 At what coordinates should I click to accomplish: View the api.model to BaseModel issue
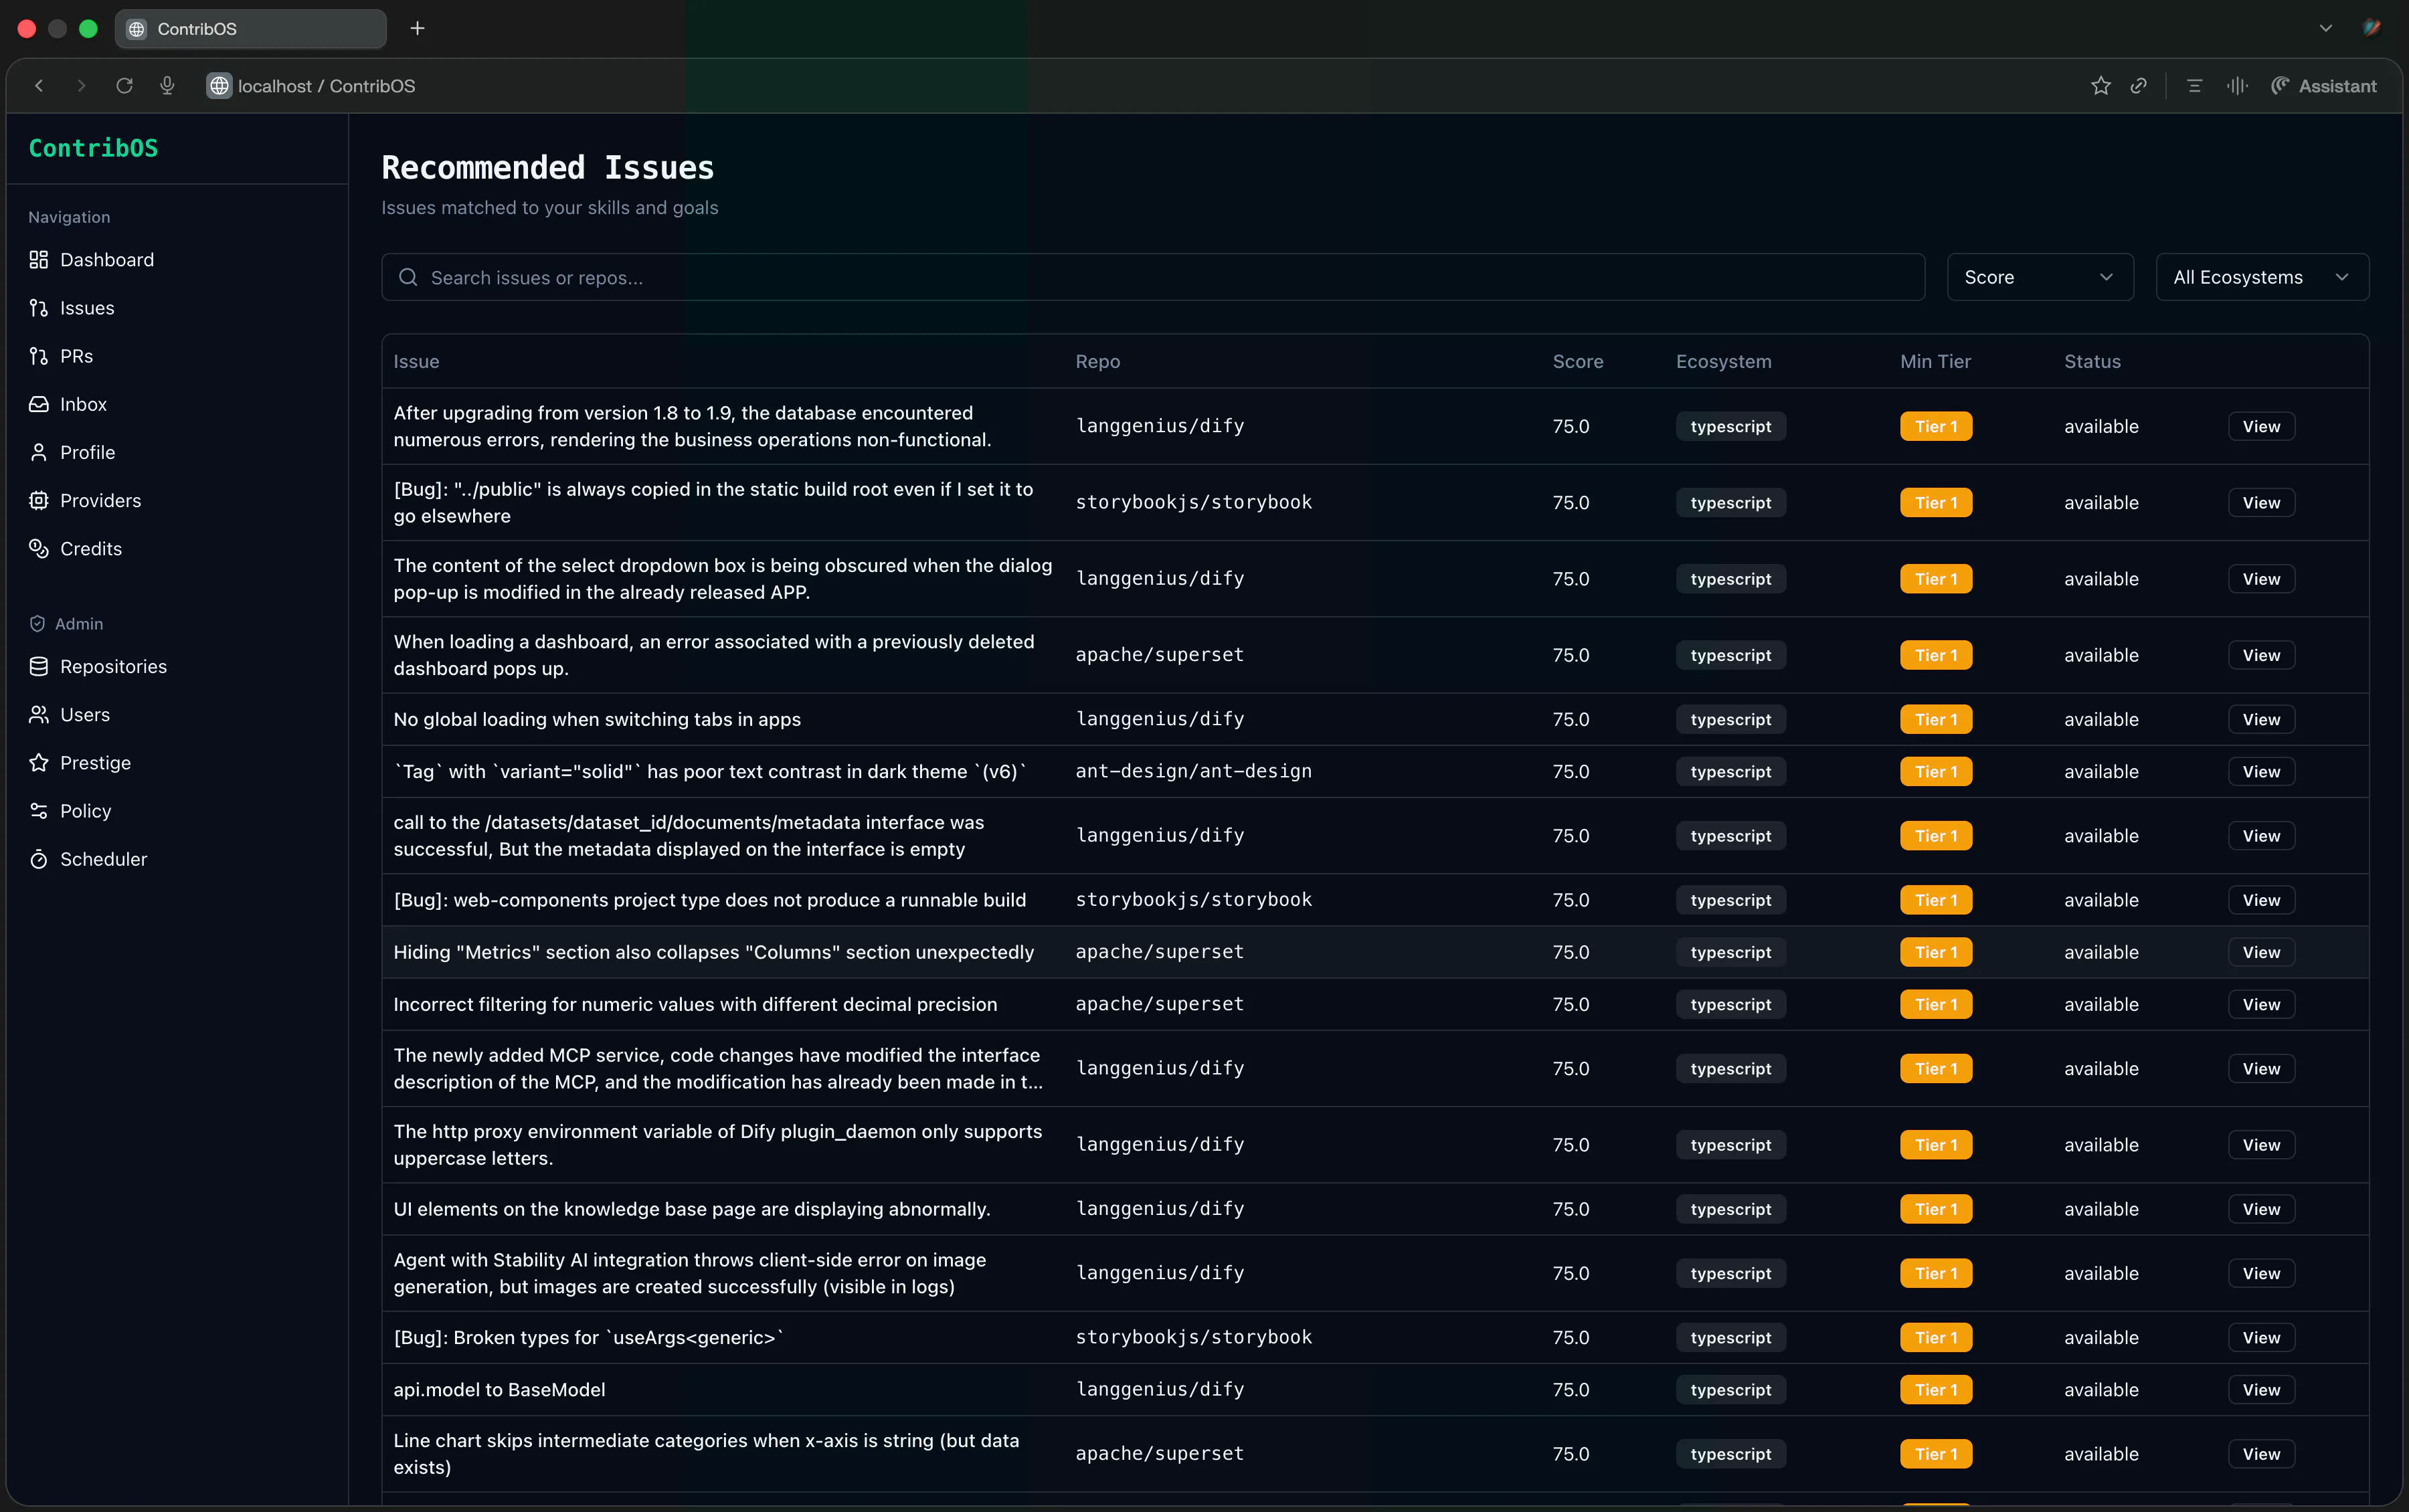2260,1389
